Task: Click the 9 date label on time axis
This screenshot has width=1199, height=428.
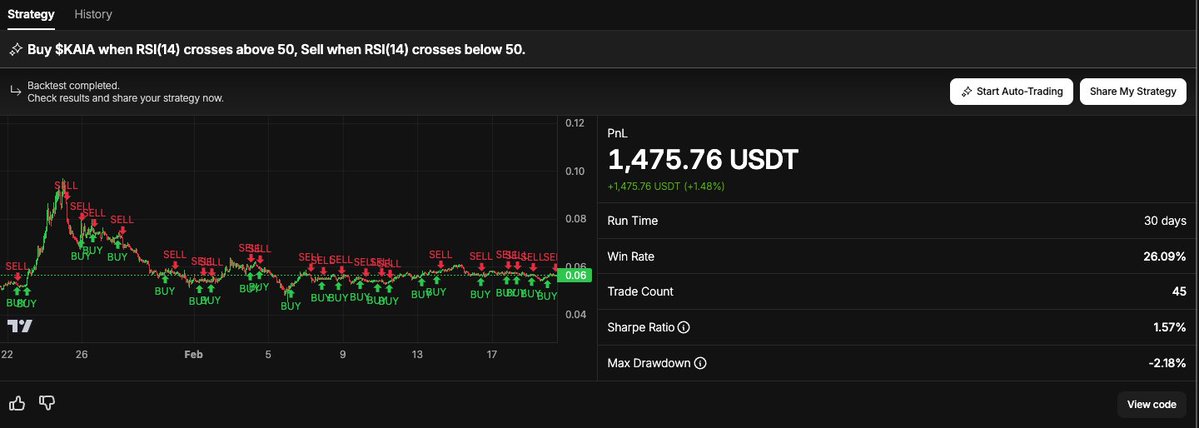Action: pos(343,355)
